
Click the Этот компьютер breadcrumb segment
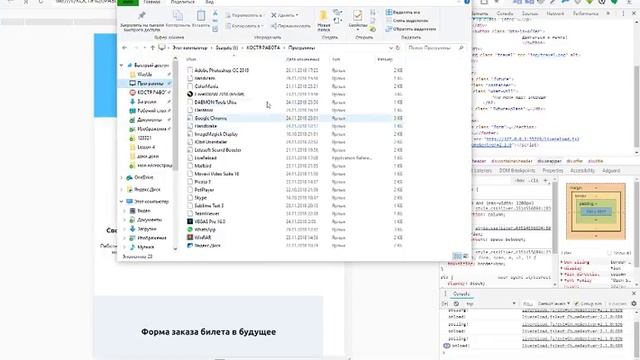(x=190, y=48)
